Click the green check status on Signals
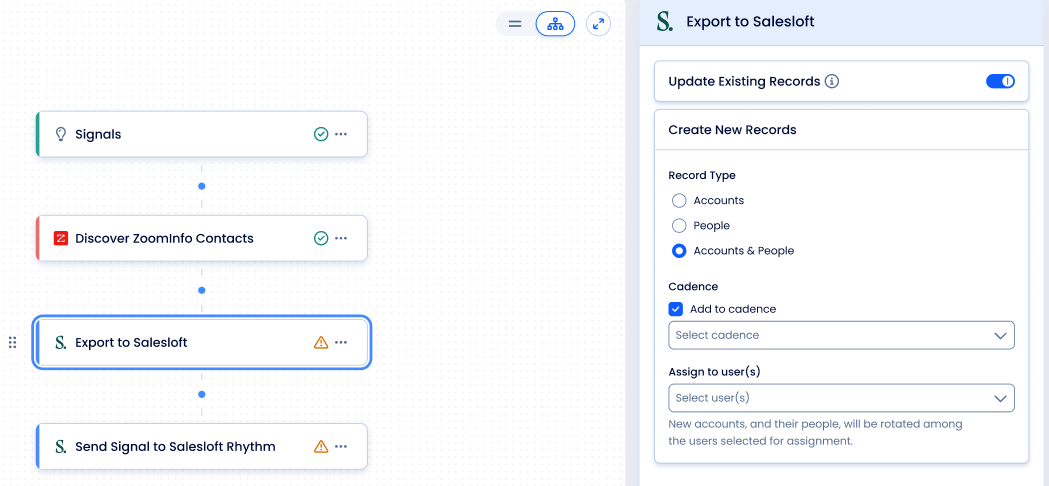 tap(320, 134)
